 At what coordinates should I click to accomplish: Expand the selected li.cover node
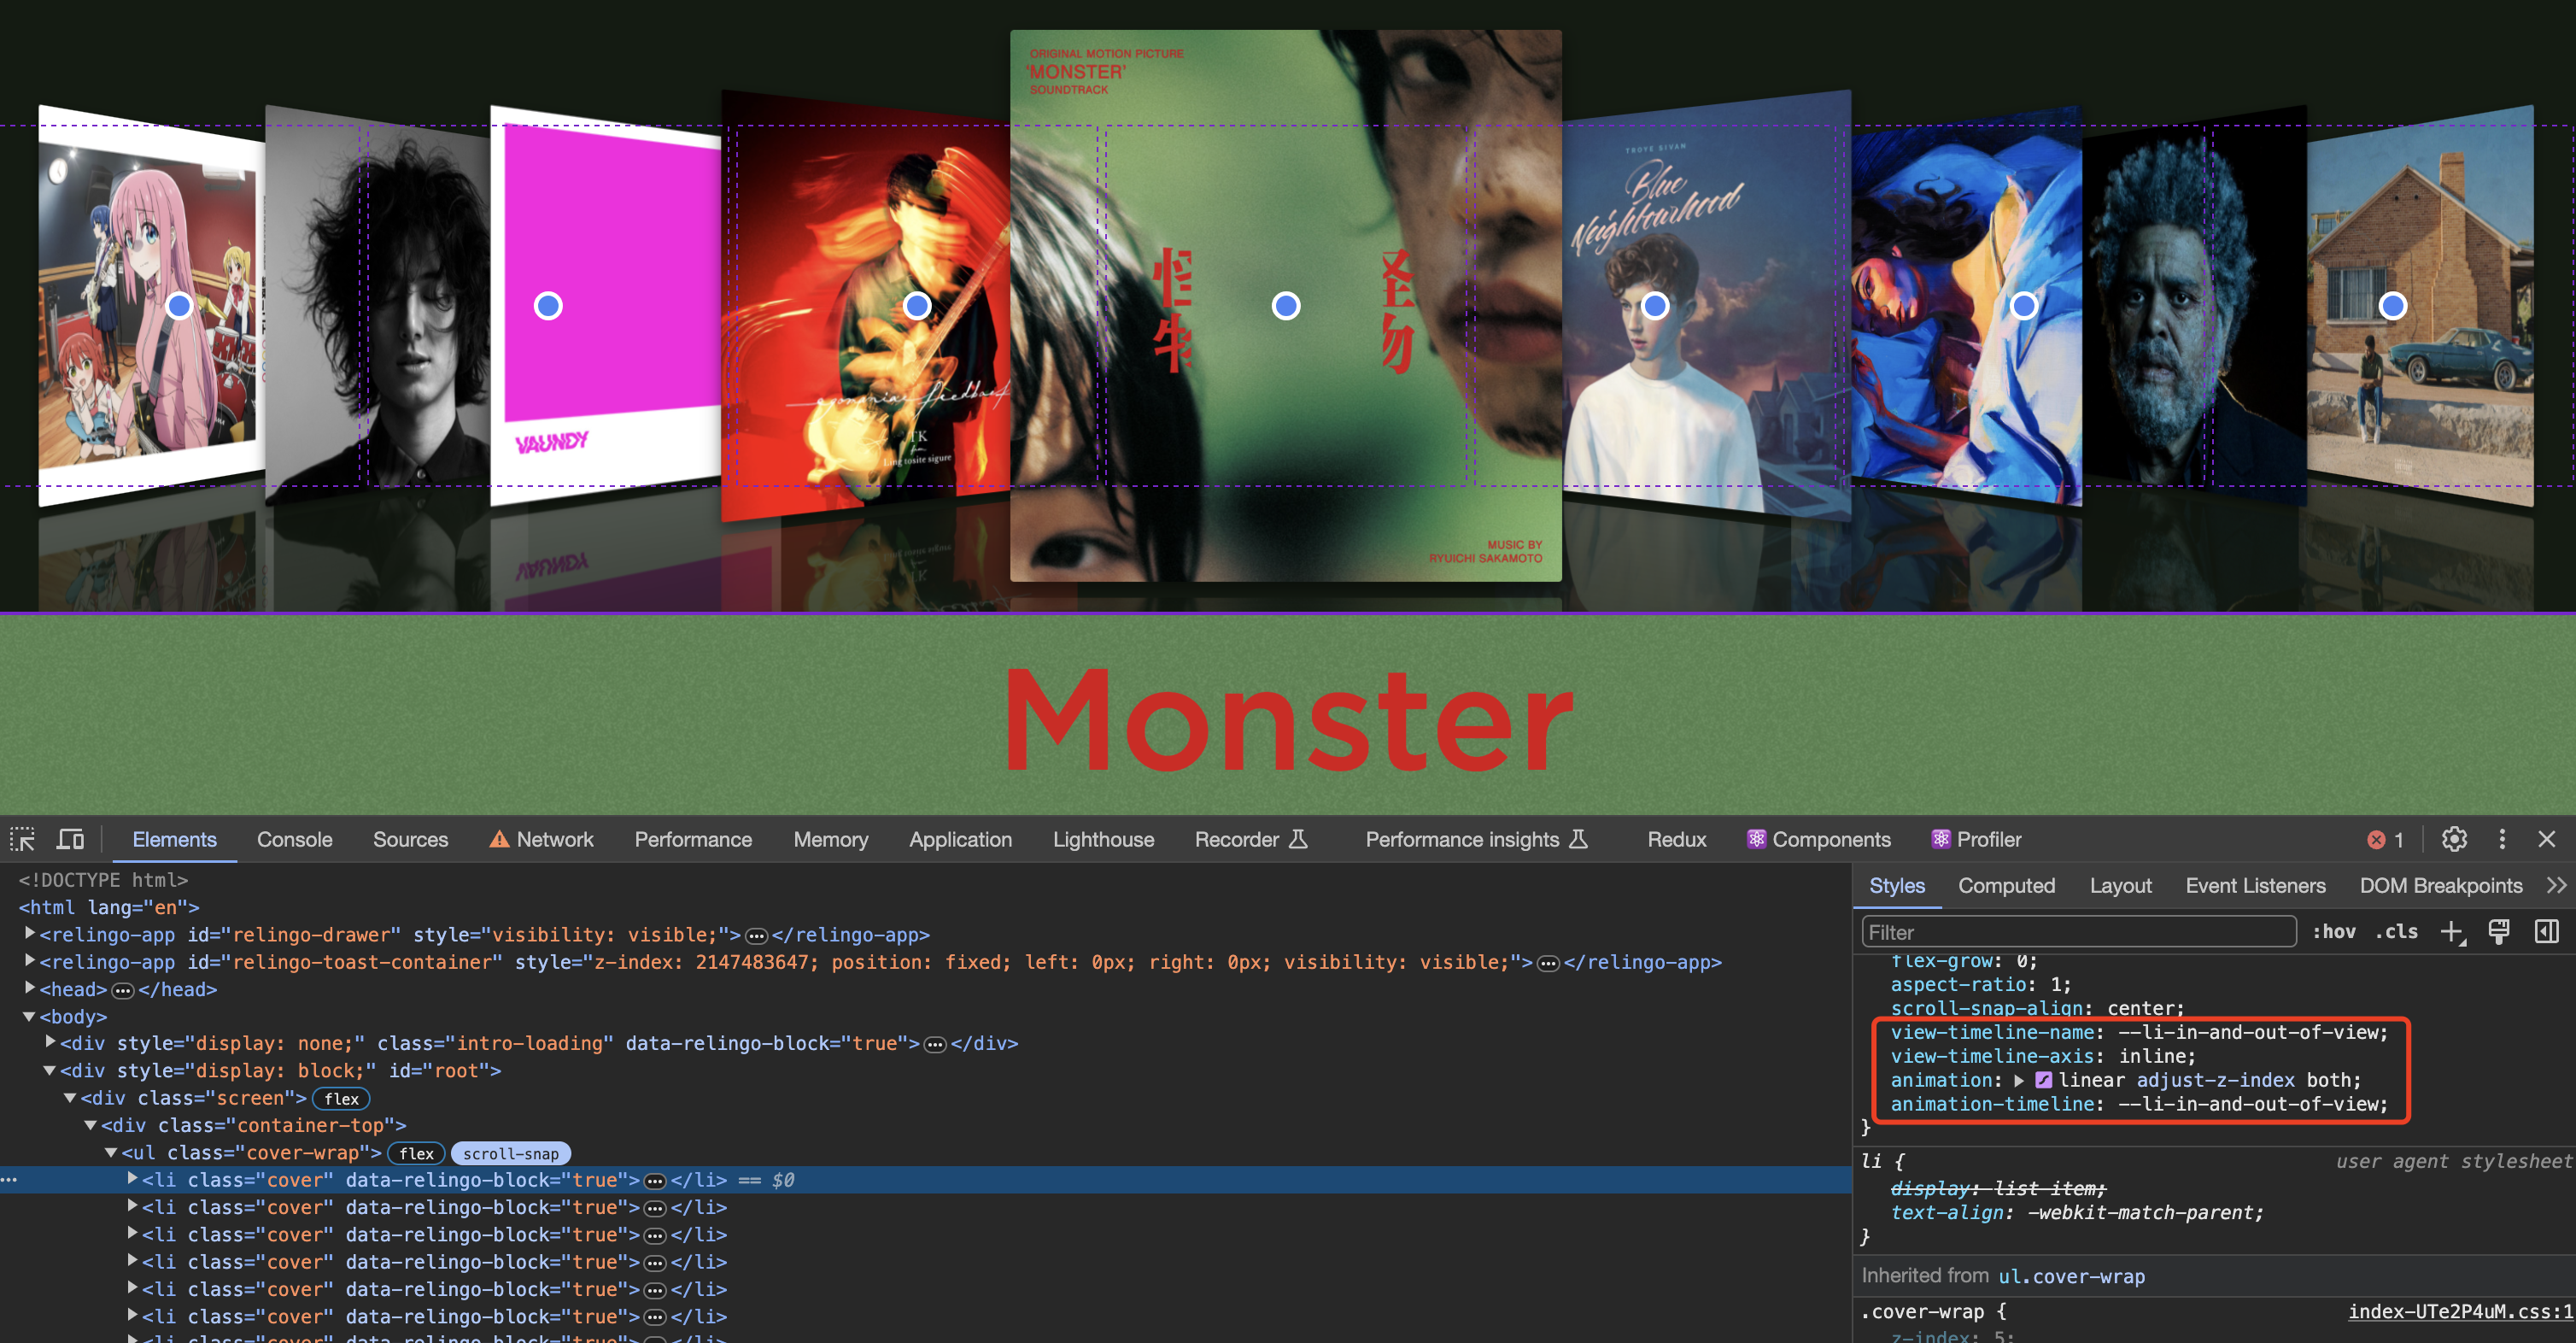click(x=132, y=1178)
